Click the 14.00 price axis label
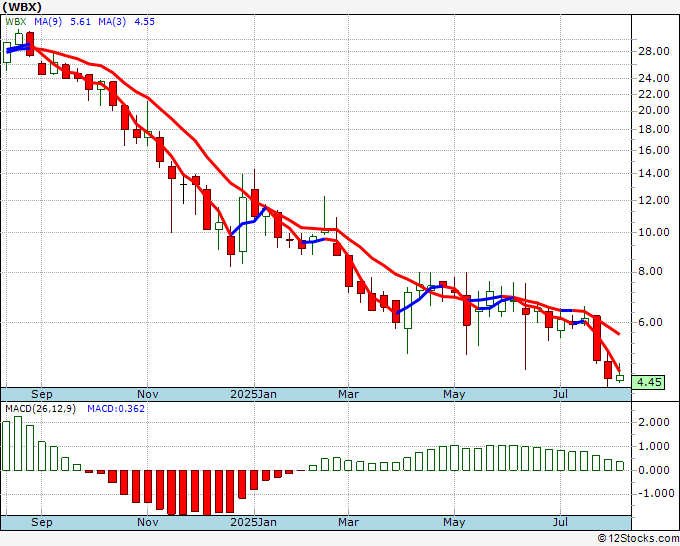The image size is (680, 546). pos(654,173)
